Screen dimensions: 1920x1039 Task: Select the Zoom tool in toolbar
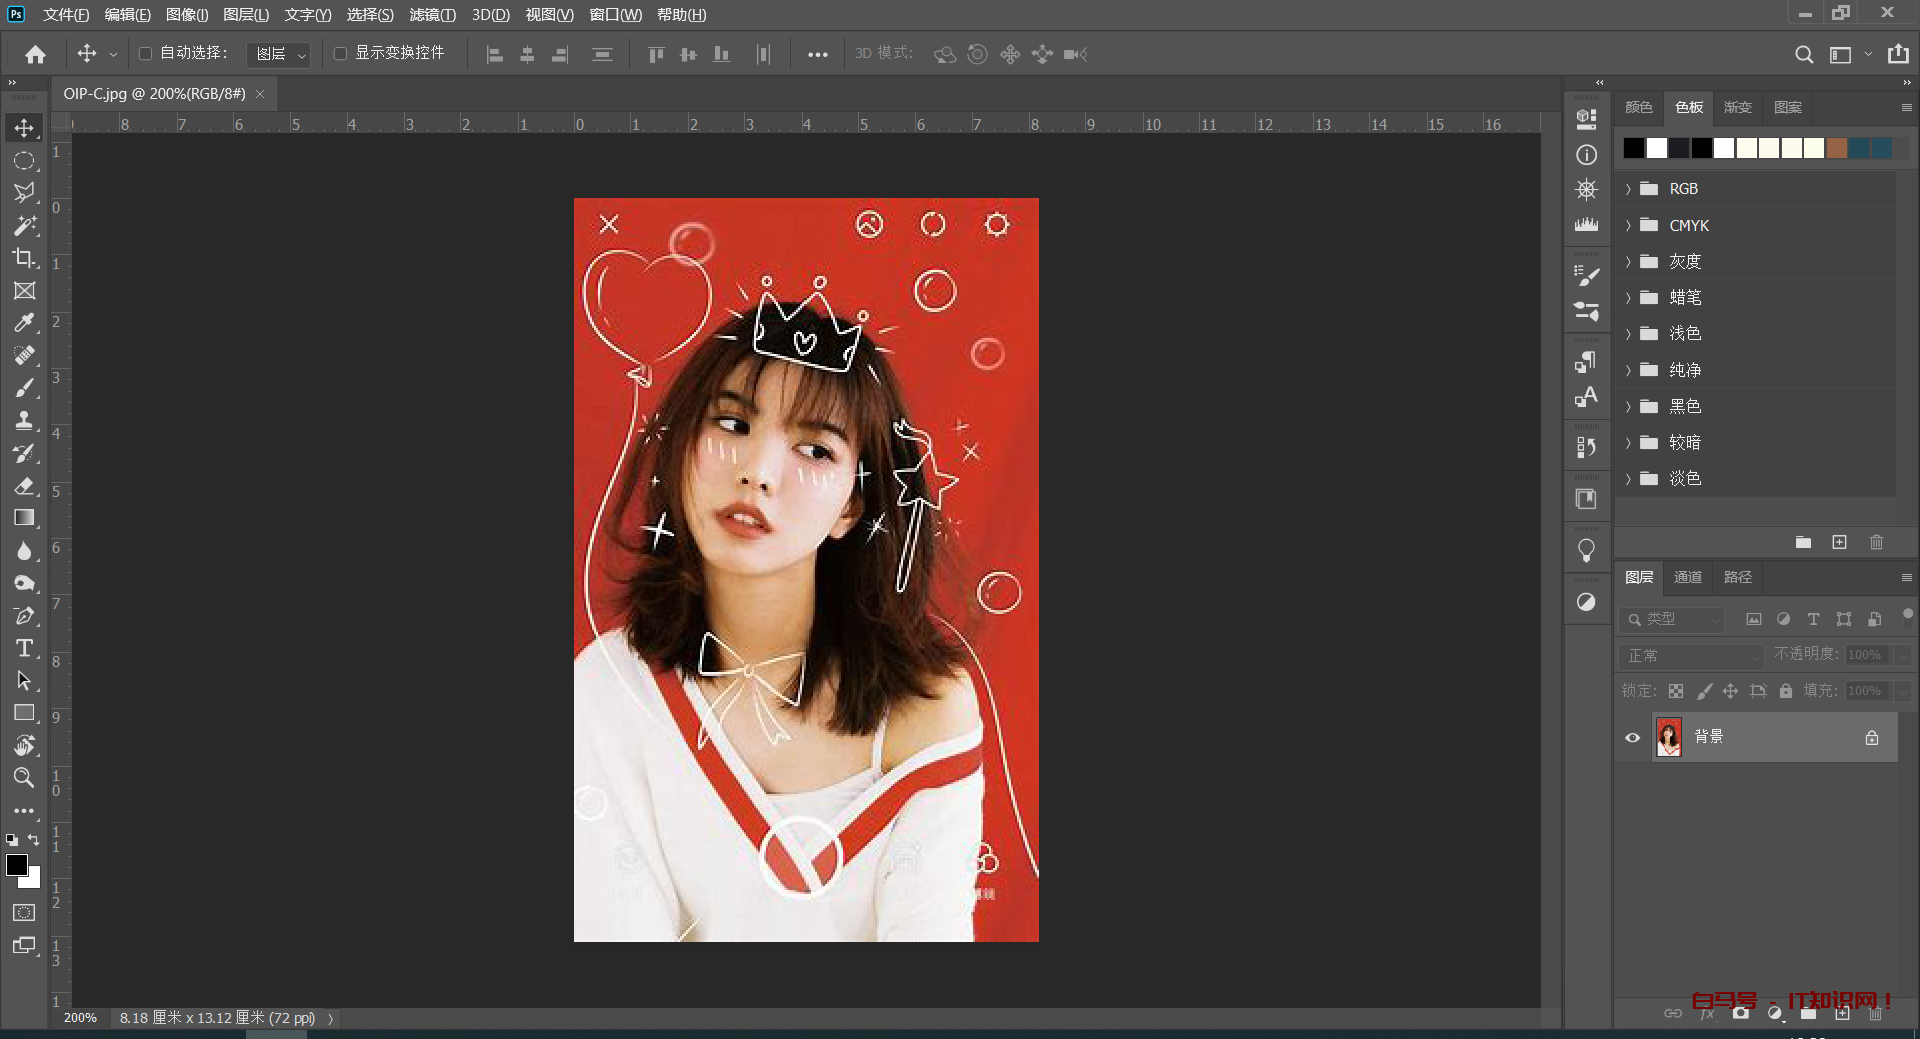click(24, 777)
